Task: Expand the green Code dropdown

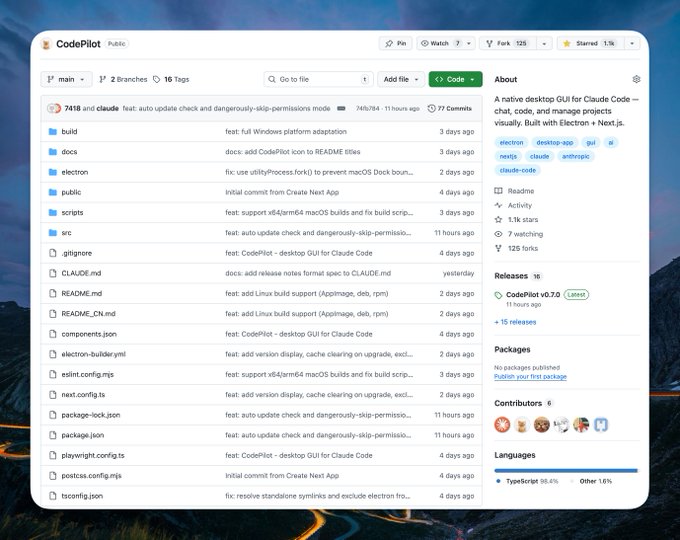Action: (x=455, y=79)
